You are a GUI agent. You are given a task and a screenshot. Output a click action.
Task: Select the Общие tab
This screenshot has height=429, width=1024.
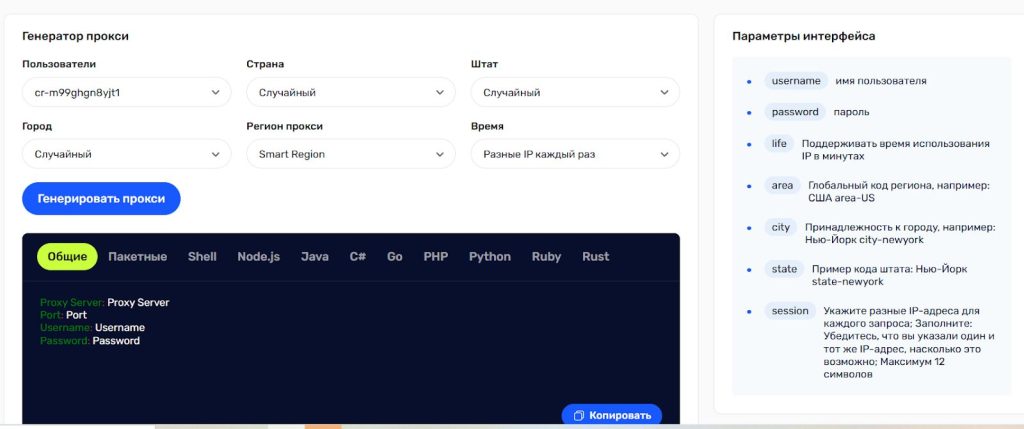coord(67,257)
